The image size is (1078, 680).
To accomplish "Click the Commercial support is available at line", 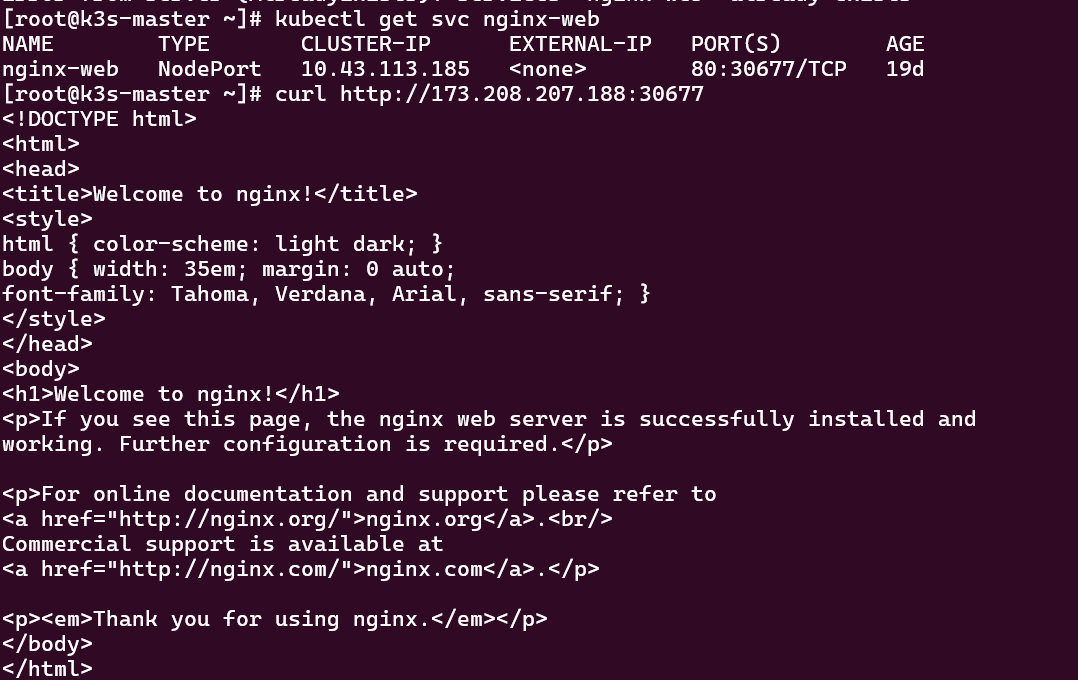I will point(222,544).
